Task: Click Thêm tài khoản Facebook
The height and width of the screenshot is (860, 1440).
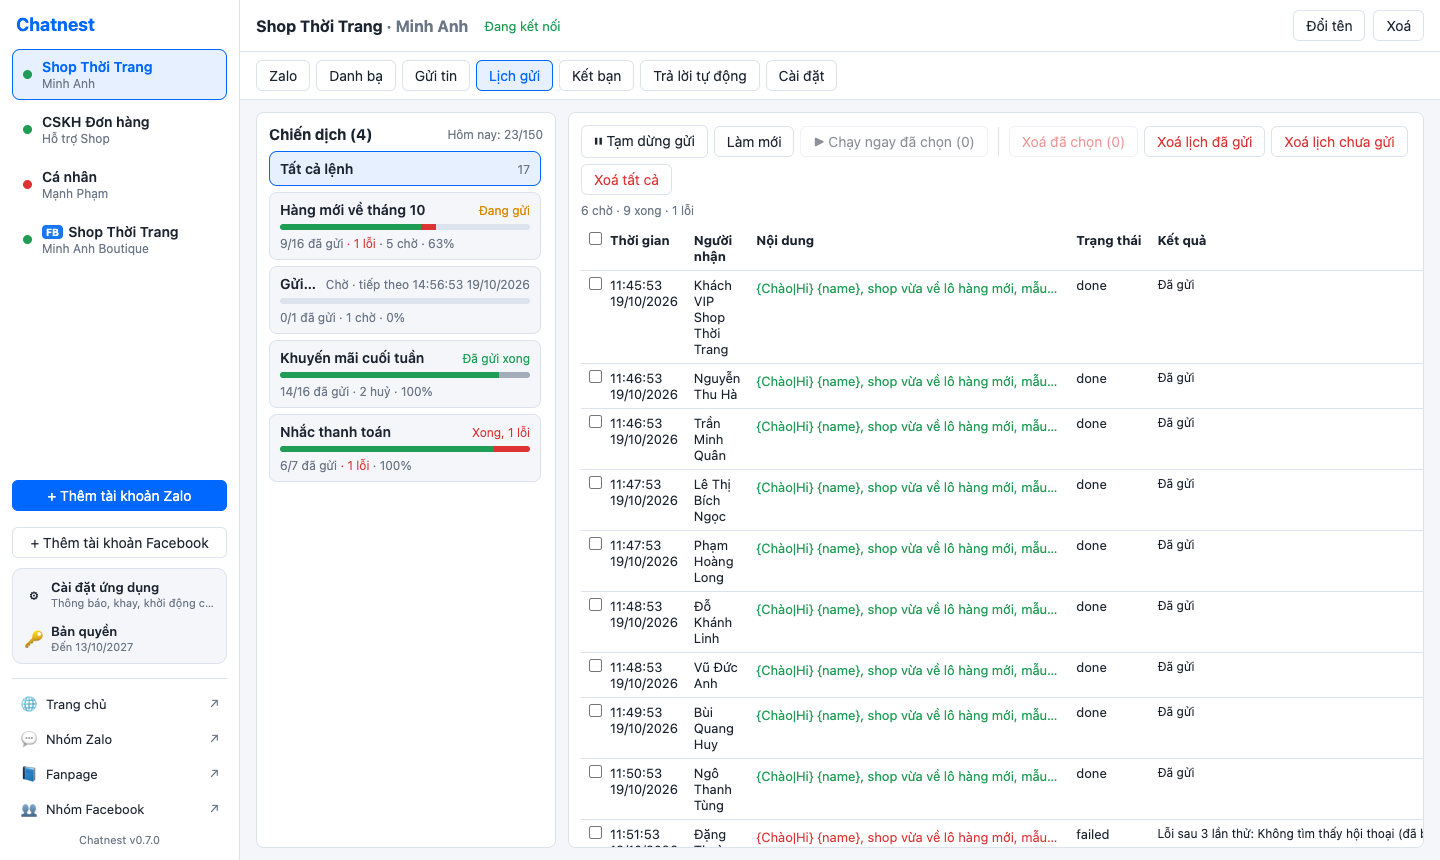Action: point(119,543)
